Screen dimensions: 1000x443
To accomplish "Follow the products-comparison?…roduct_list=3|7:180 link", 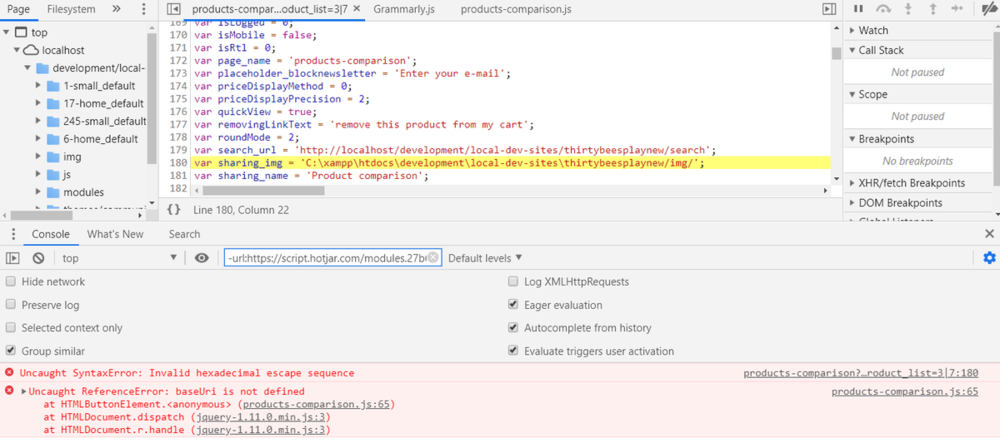I will (860, 373).
